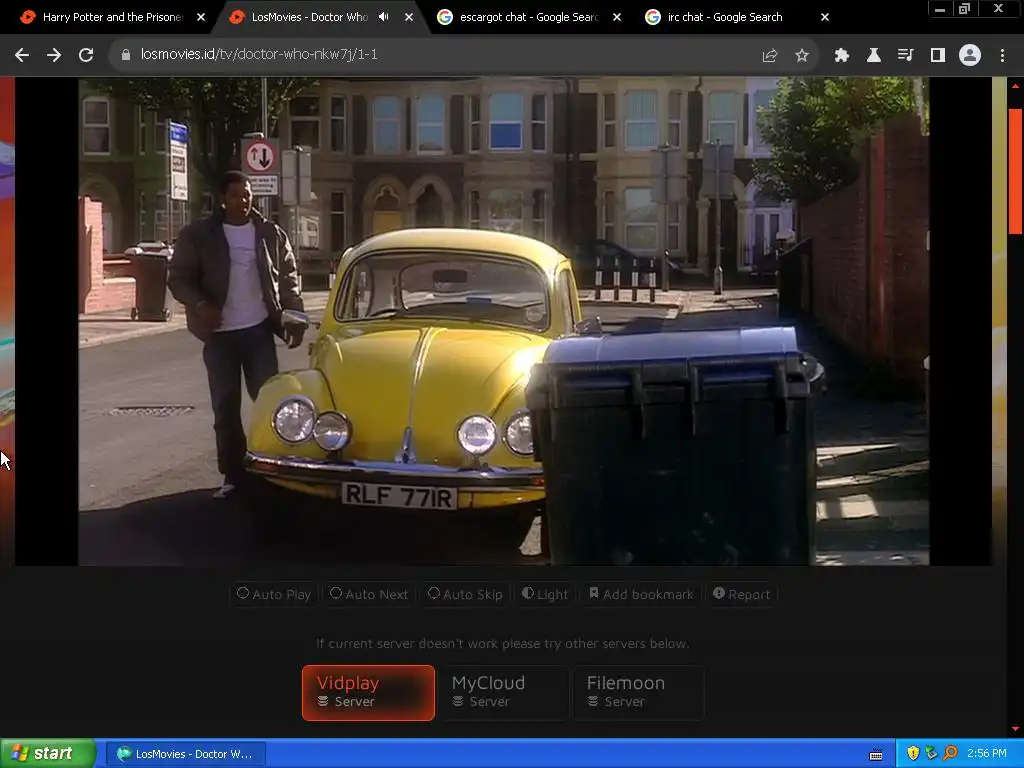Mute the LosMovies tab using the speaker icon
1024x768 pixels.
coord(384,17)
